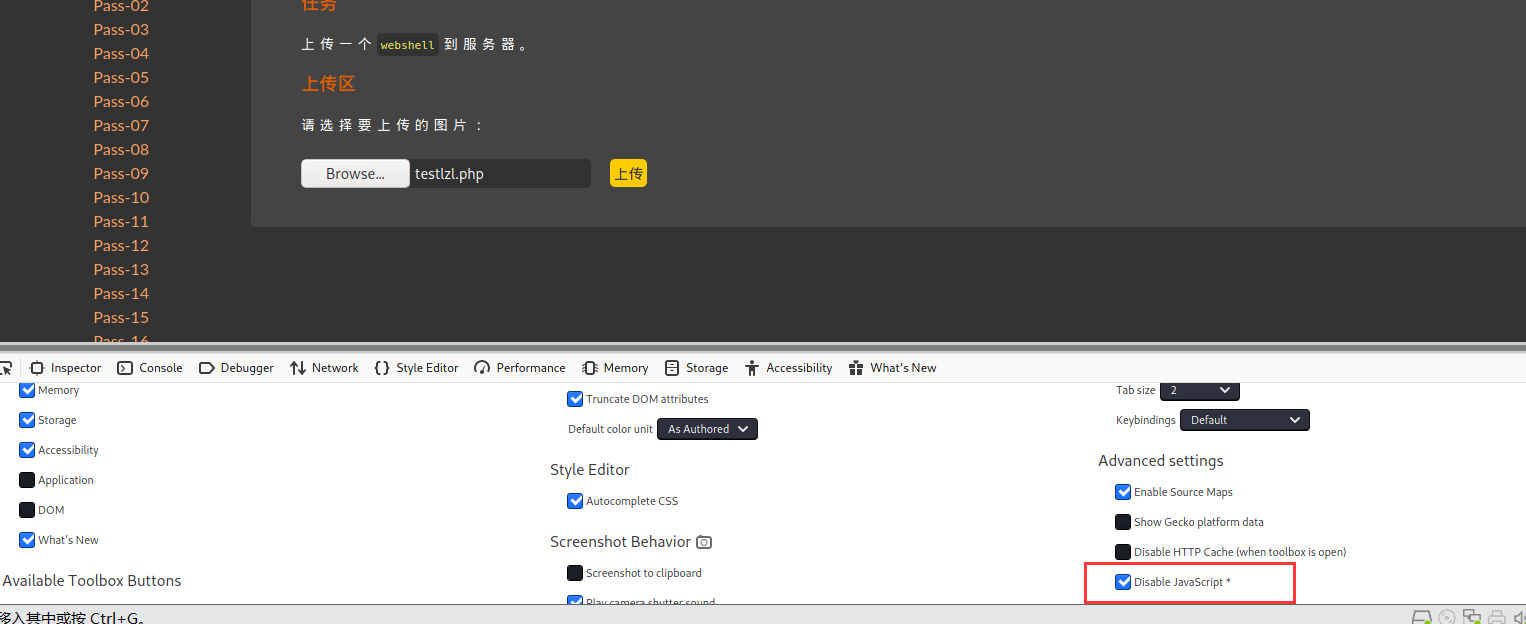Toggle Truncate DOM attributes checkbox
The width and height of the screenshot is (1526, 624).
click(575, 399)
